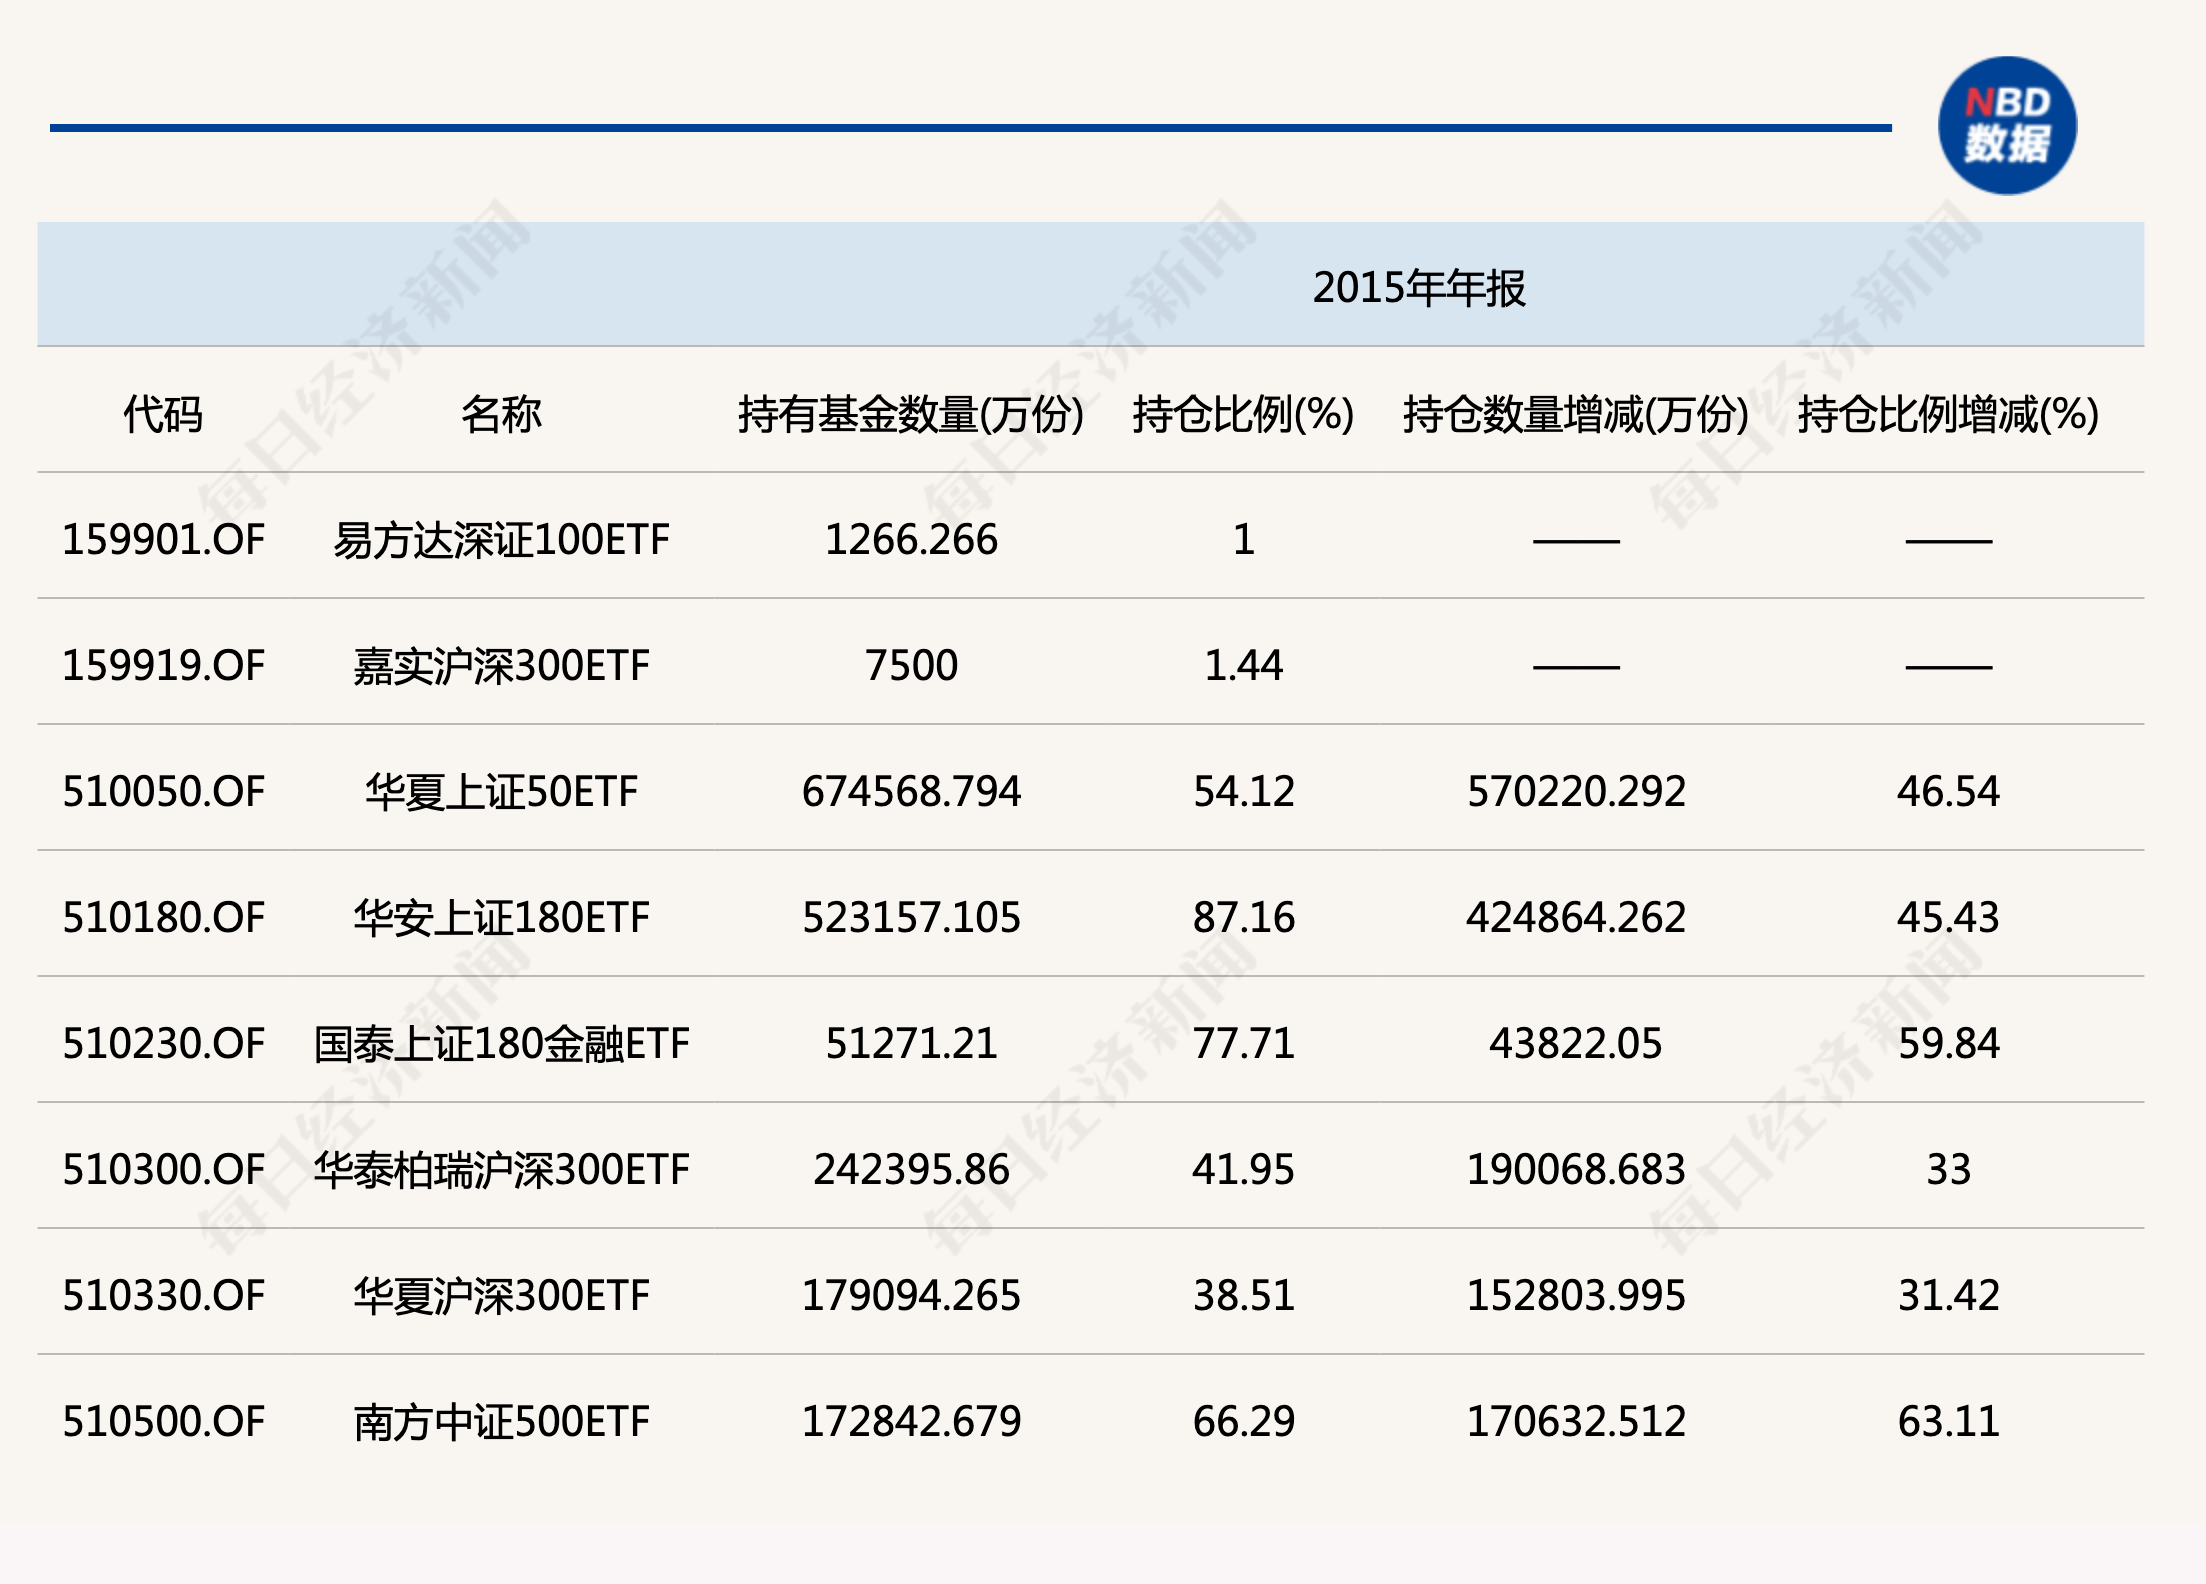2206x1584 pixels.
Task: Click holdings value 172842.679
Action: coord(911,1422)
